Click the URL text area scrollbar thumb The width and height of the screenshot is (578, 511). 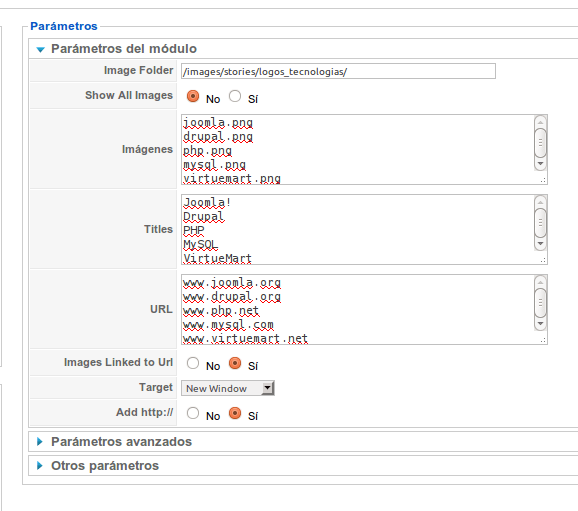tap(540, 303)
